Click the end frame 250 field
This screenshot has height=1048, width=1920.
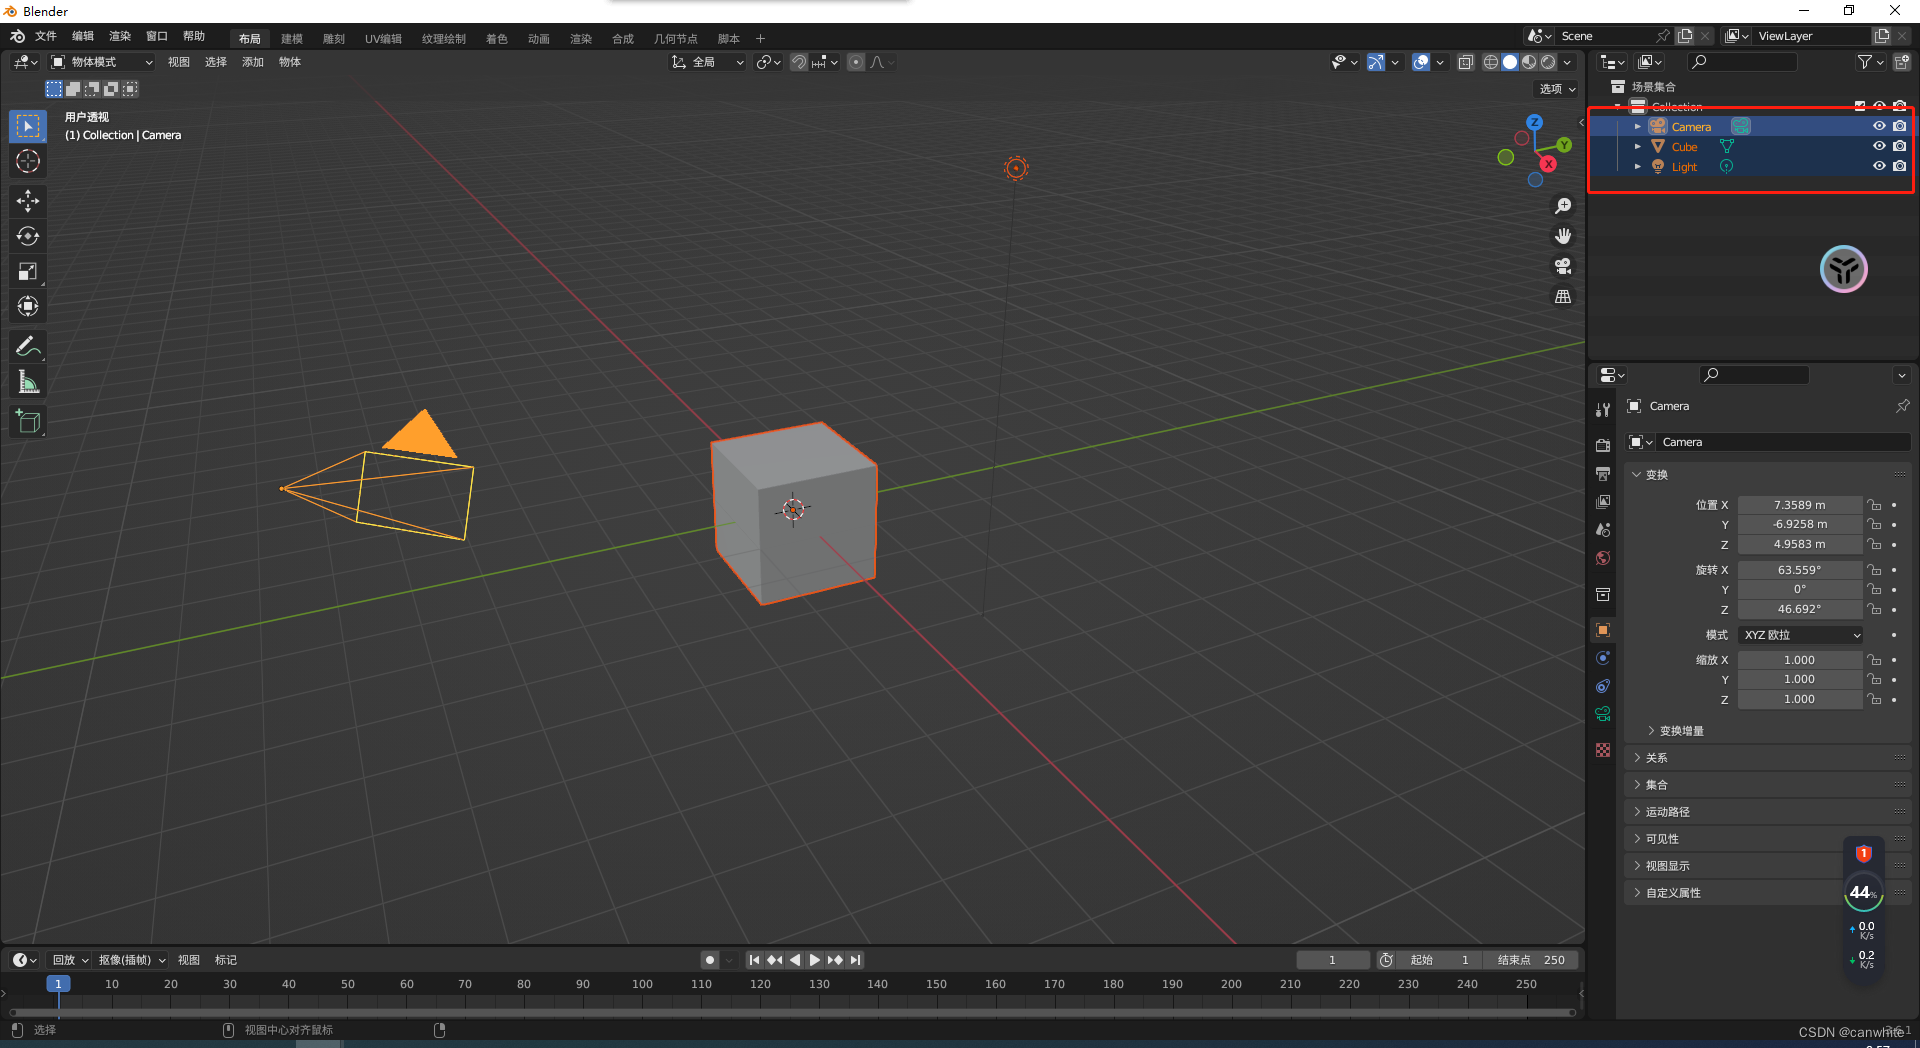coord(1531,960)
